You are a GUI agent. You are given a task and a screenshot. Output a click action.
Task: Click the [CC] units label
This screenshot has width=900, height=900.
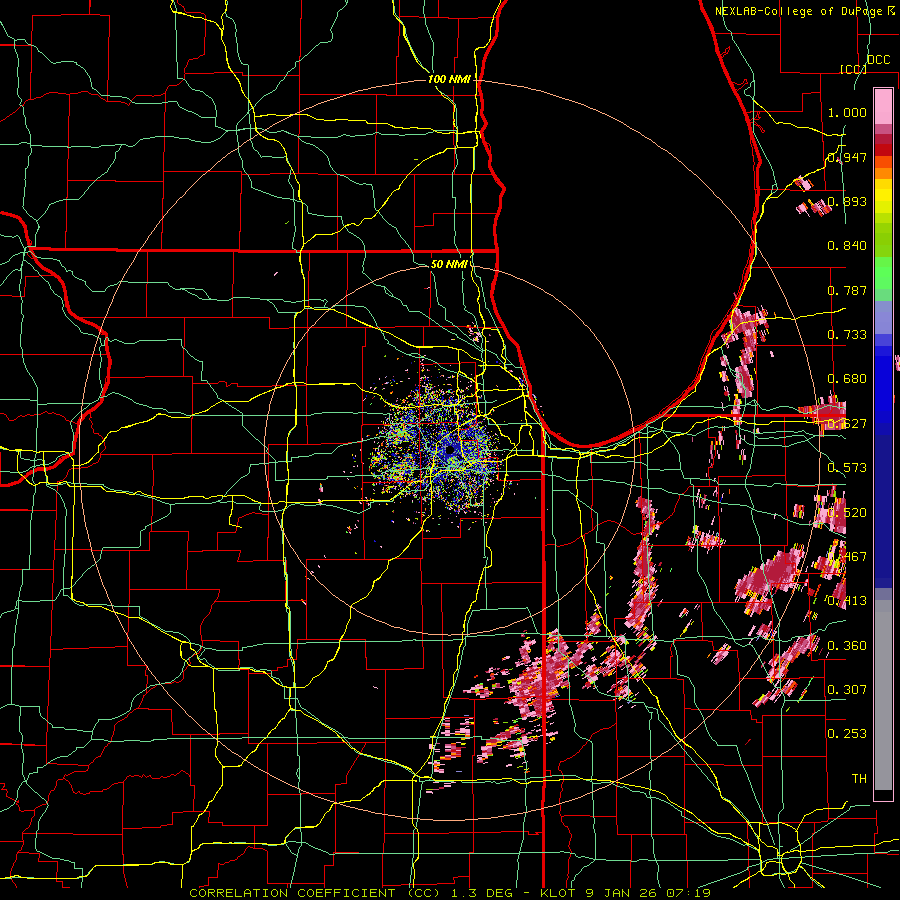853,69
